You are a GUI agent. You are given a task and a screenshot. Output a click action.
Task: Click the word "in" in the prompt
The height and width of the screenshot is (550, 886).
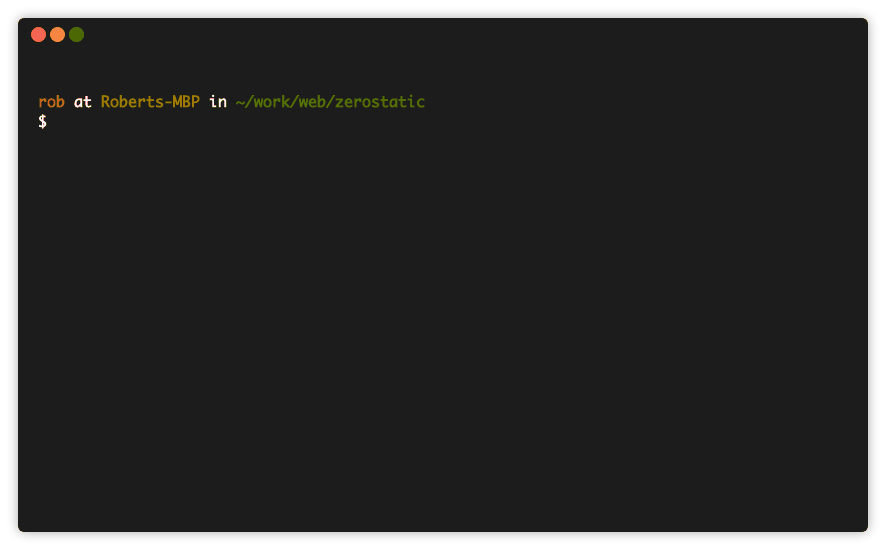click(x=217, y=102)
